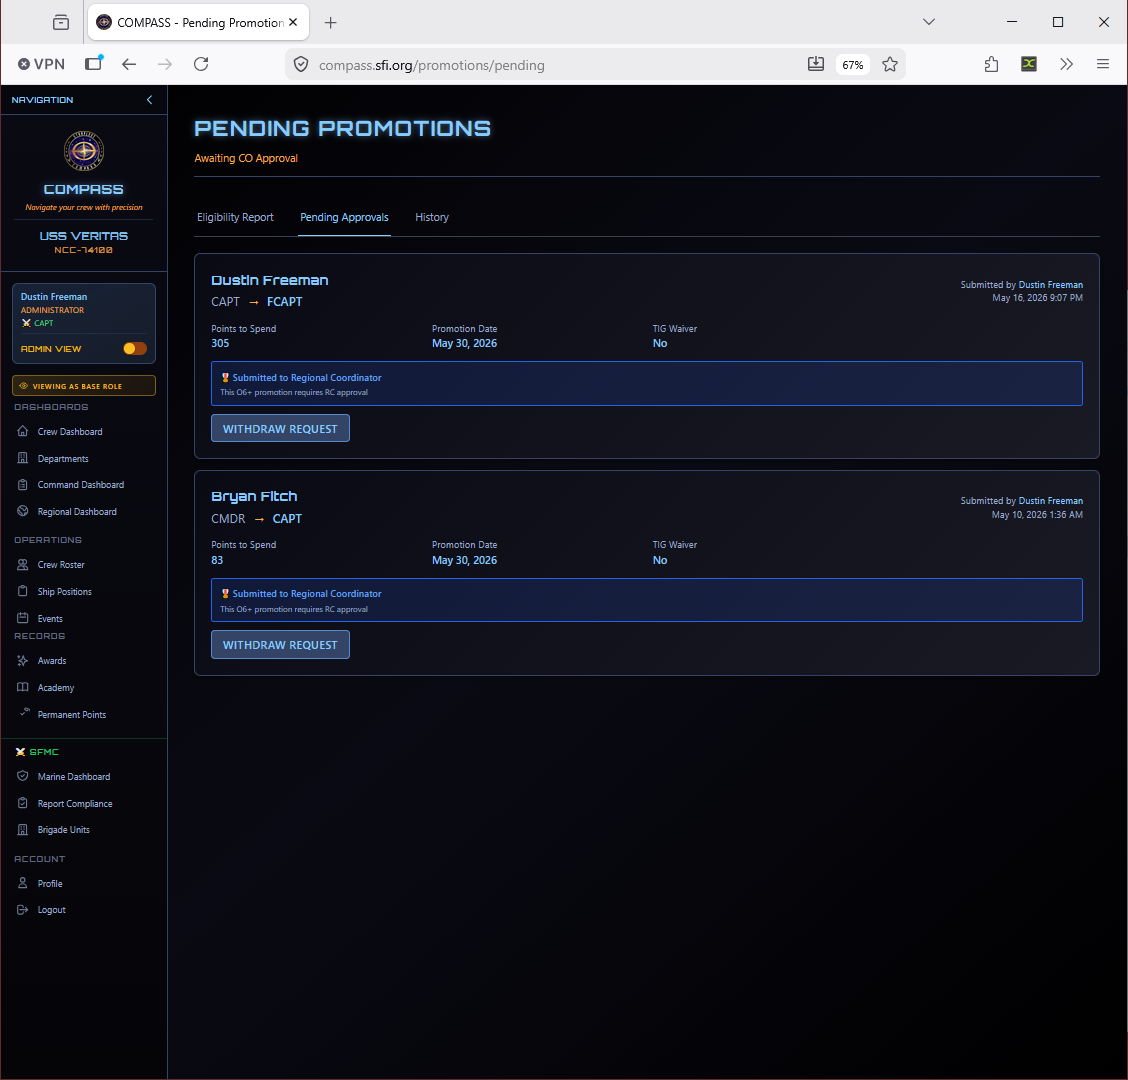Click Dustin Freeman's administrator profile card
The image size is (1128, 1080).
(84, 323)
